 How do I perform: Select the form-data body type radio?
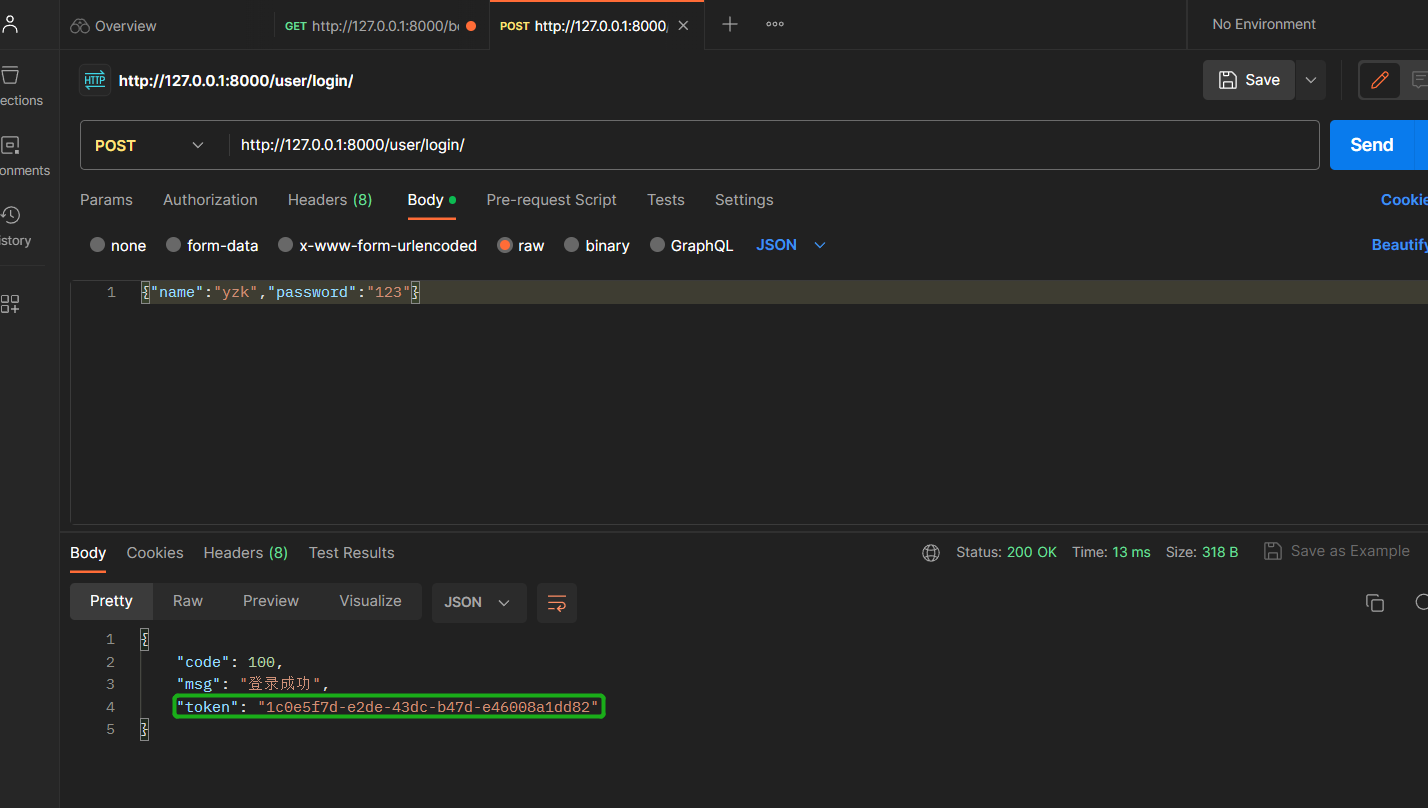(173, 245)
